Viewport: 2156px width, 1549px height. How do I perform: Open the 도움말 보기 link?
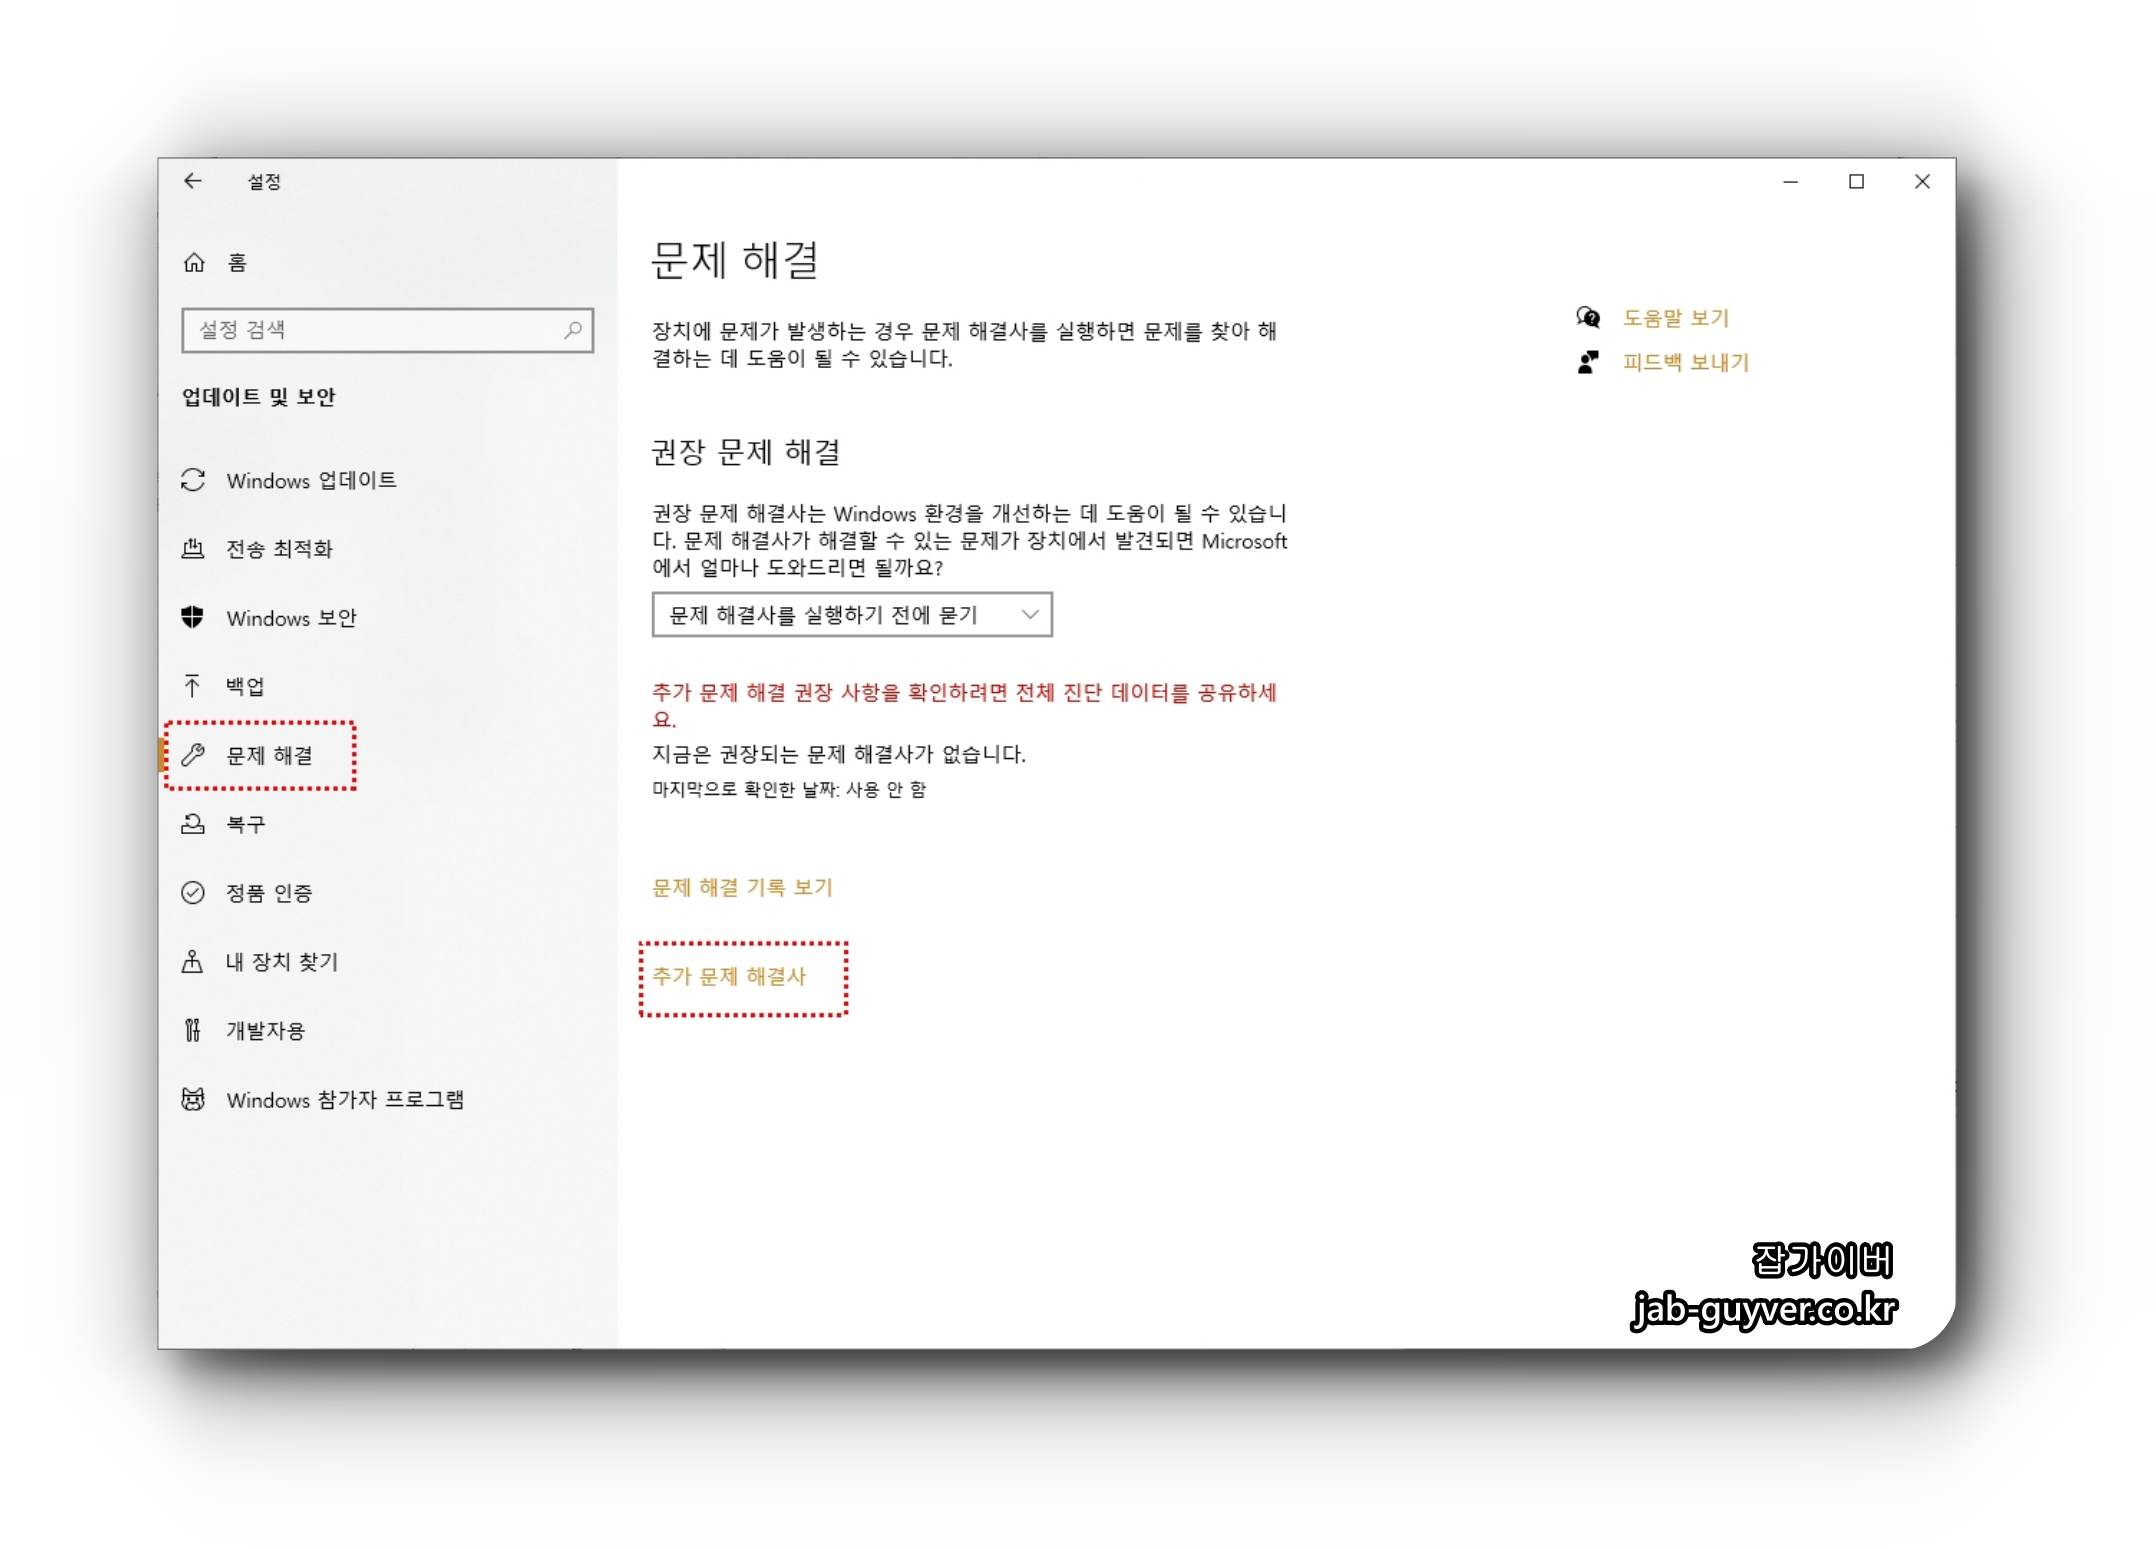[1675, 318]
